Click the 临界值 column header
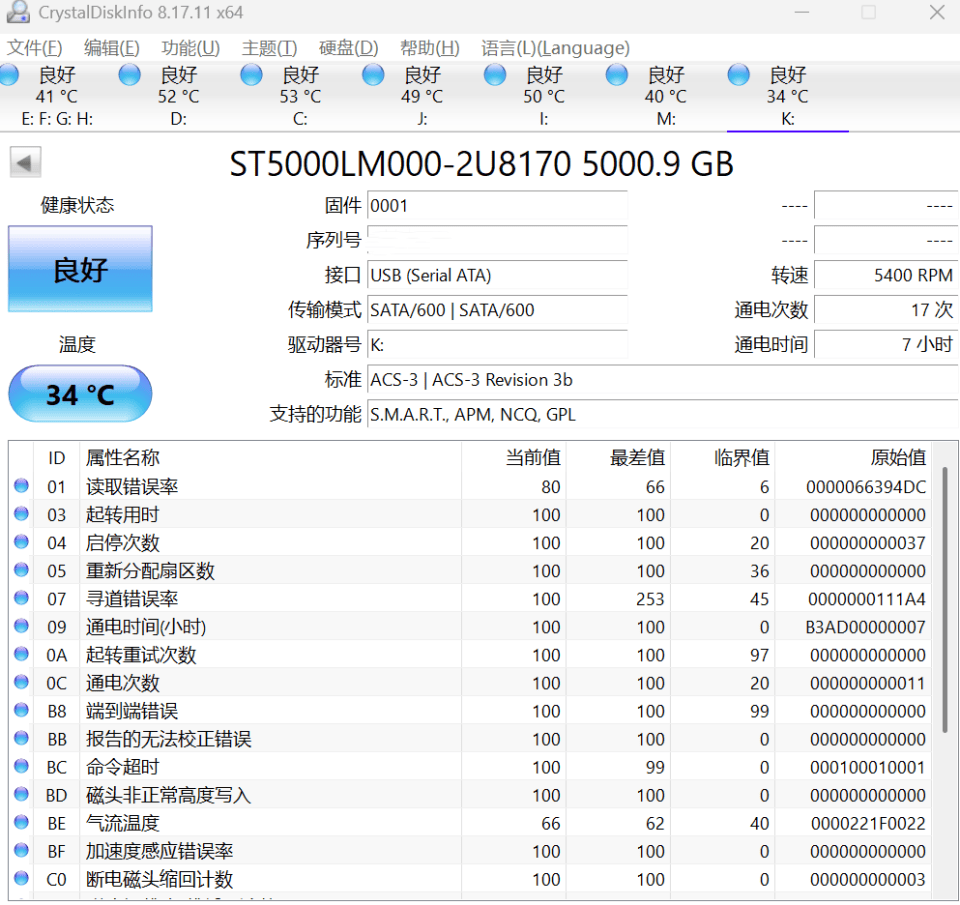The image size is (960, 905). (x=722, y=457)
